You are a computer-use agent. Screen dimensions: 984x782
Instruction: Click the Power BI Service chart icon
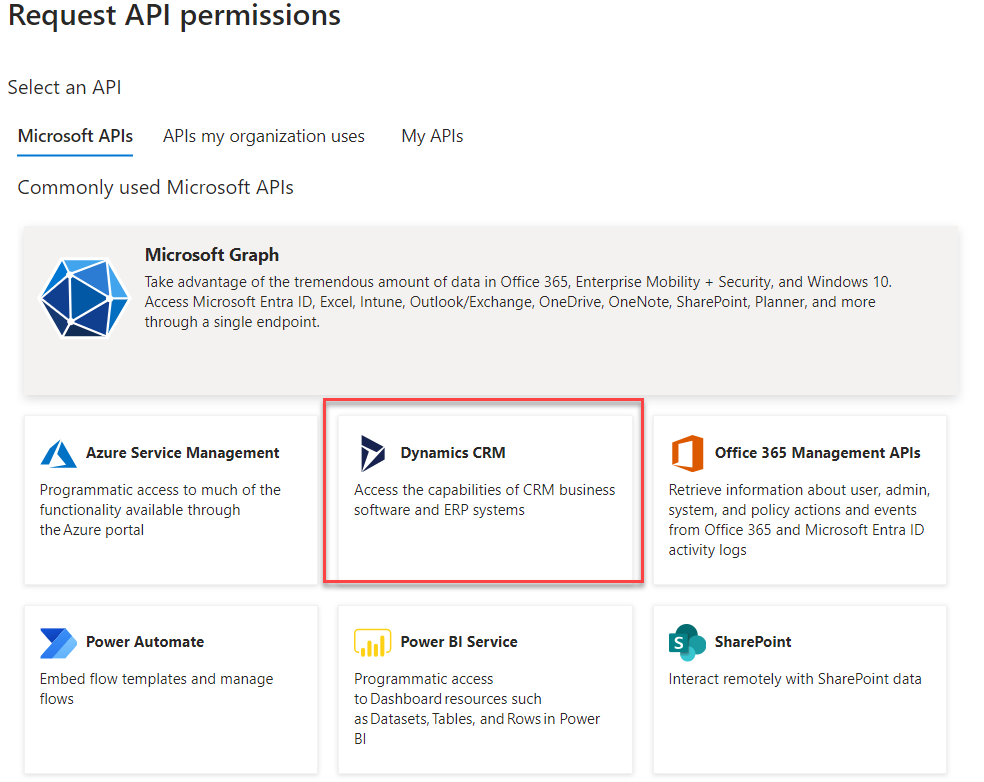click(x=373, y=643)
